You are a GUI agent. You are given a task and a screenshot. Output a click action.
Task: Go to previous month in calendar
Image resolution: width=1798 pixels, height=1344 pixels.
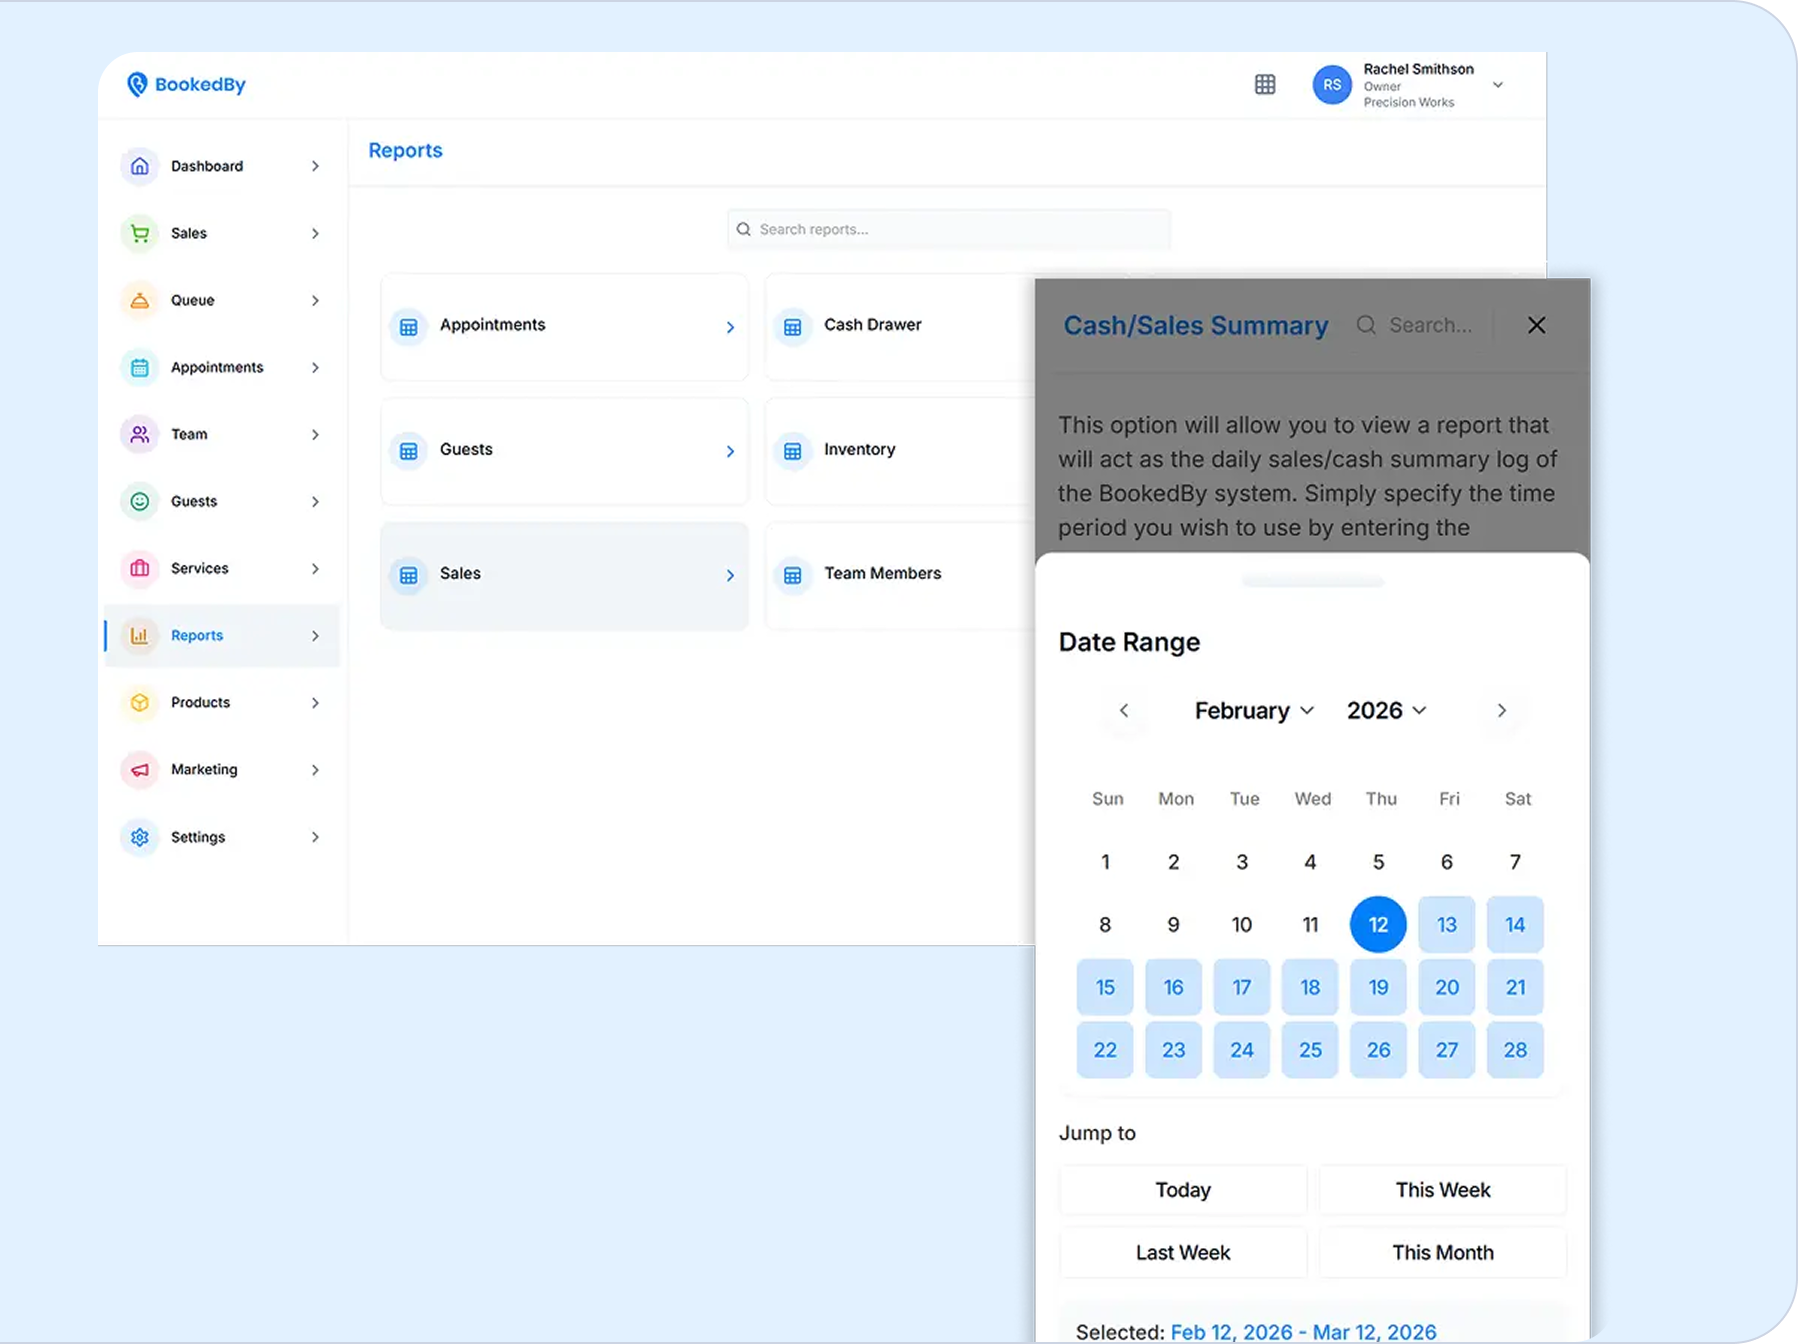tap(1124, 710)
